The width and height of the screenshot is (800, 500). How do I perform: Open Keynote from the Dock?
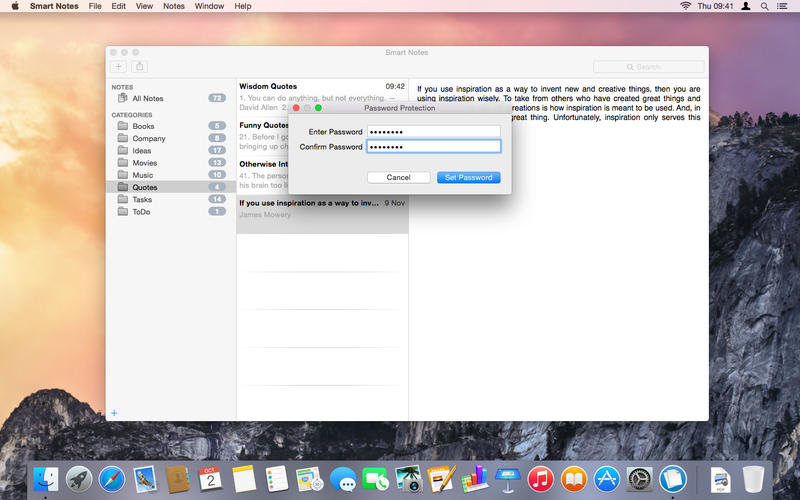pos(508,480)
